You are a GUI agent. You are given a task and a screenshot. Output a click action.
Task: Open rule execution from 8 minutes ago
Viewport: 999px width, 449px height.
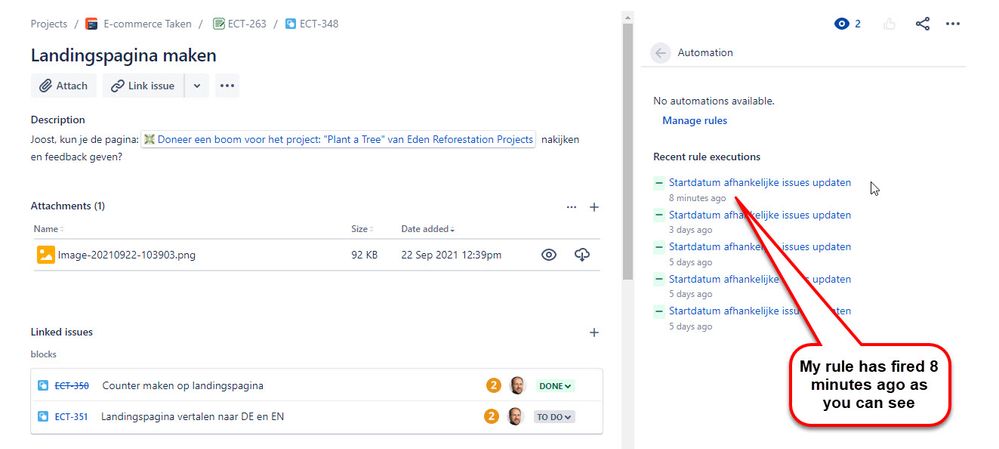pos(759,183)
